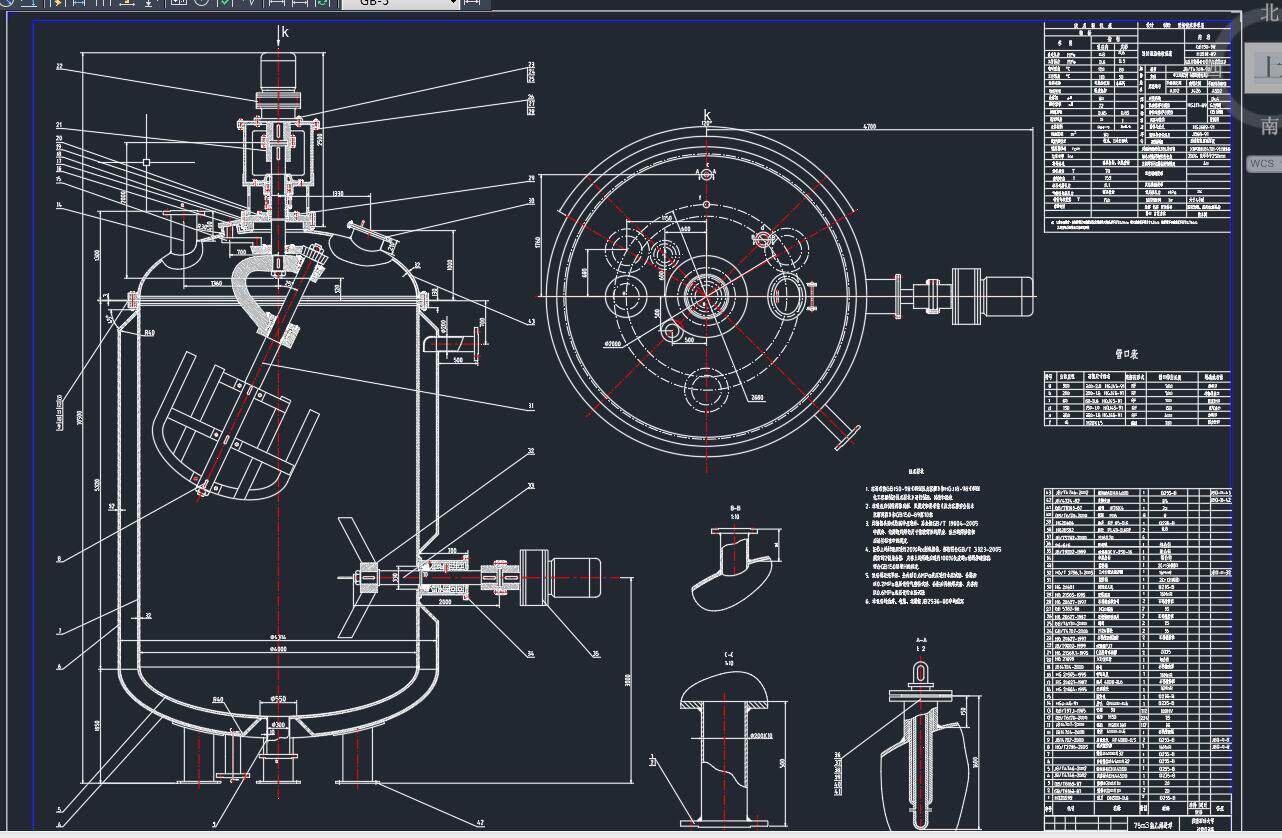Click the ViewCube south label 南

1269,126
